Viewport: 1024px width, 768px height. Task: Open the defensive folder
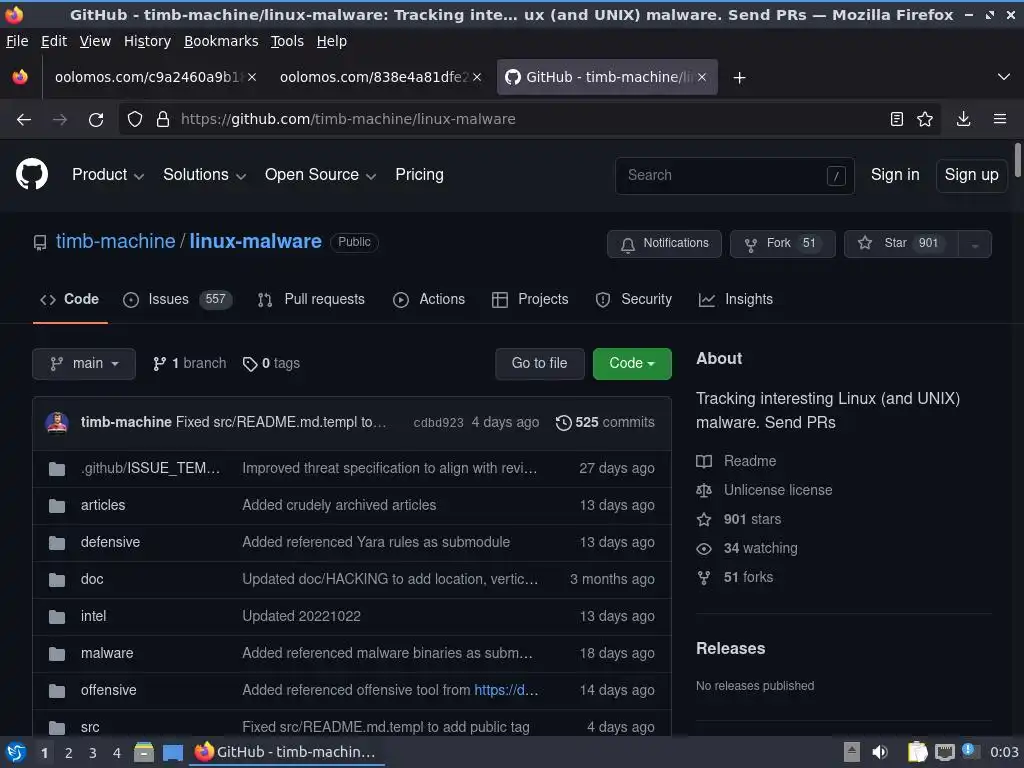click(110, 543)
